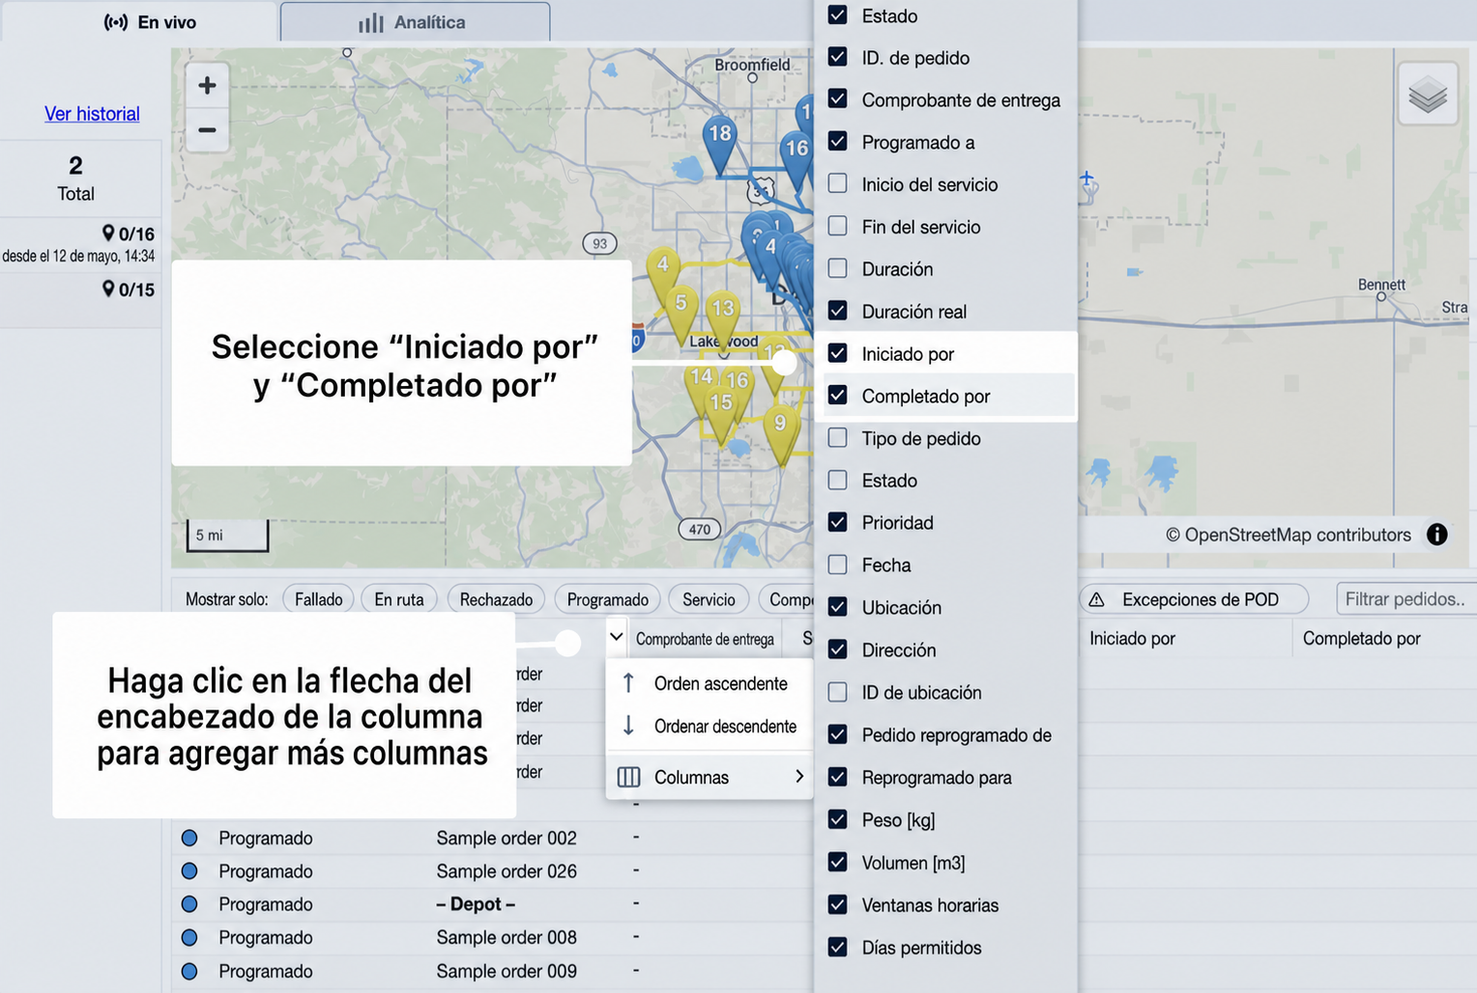Choose Ordenar descendente menu item

[x=709, y=726]
